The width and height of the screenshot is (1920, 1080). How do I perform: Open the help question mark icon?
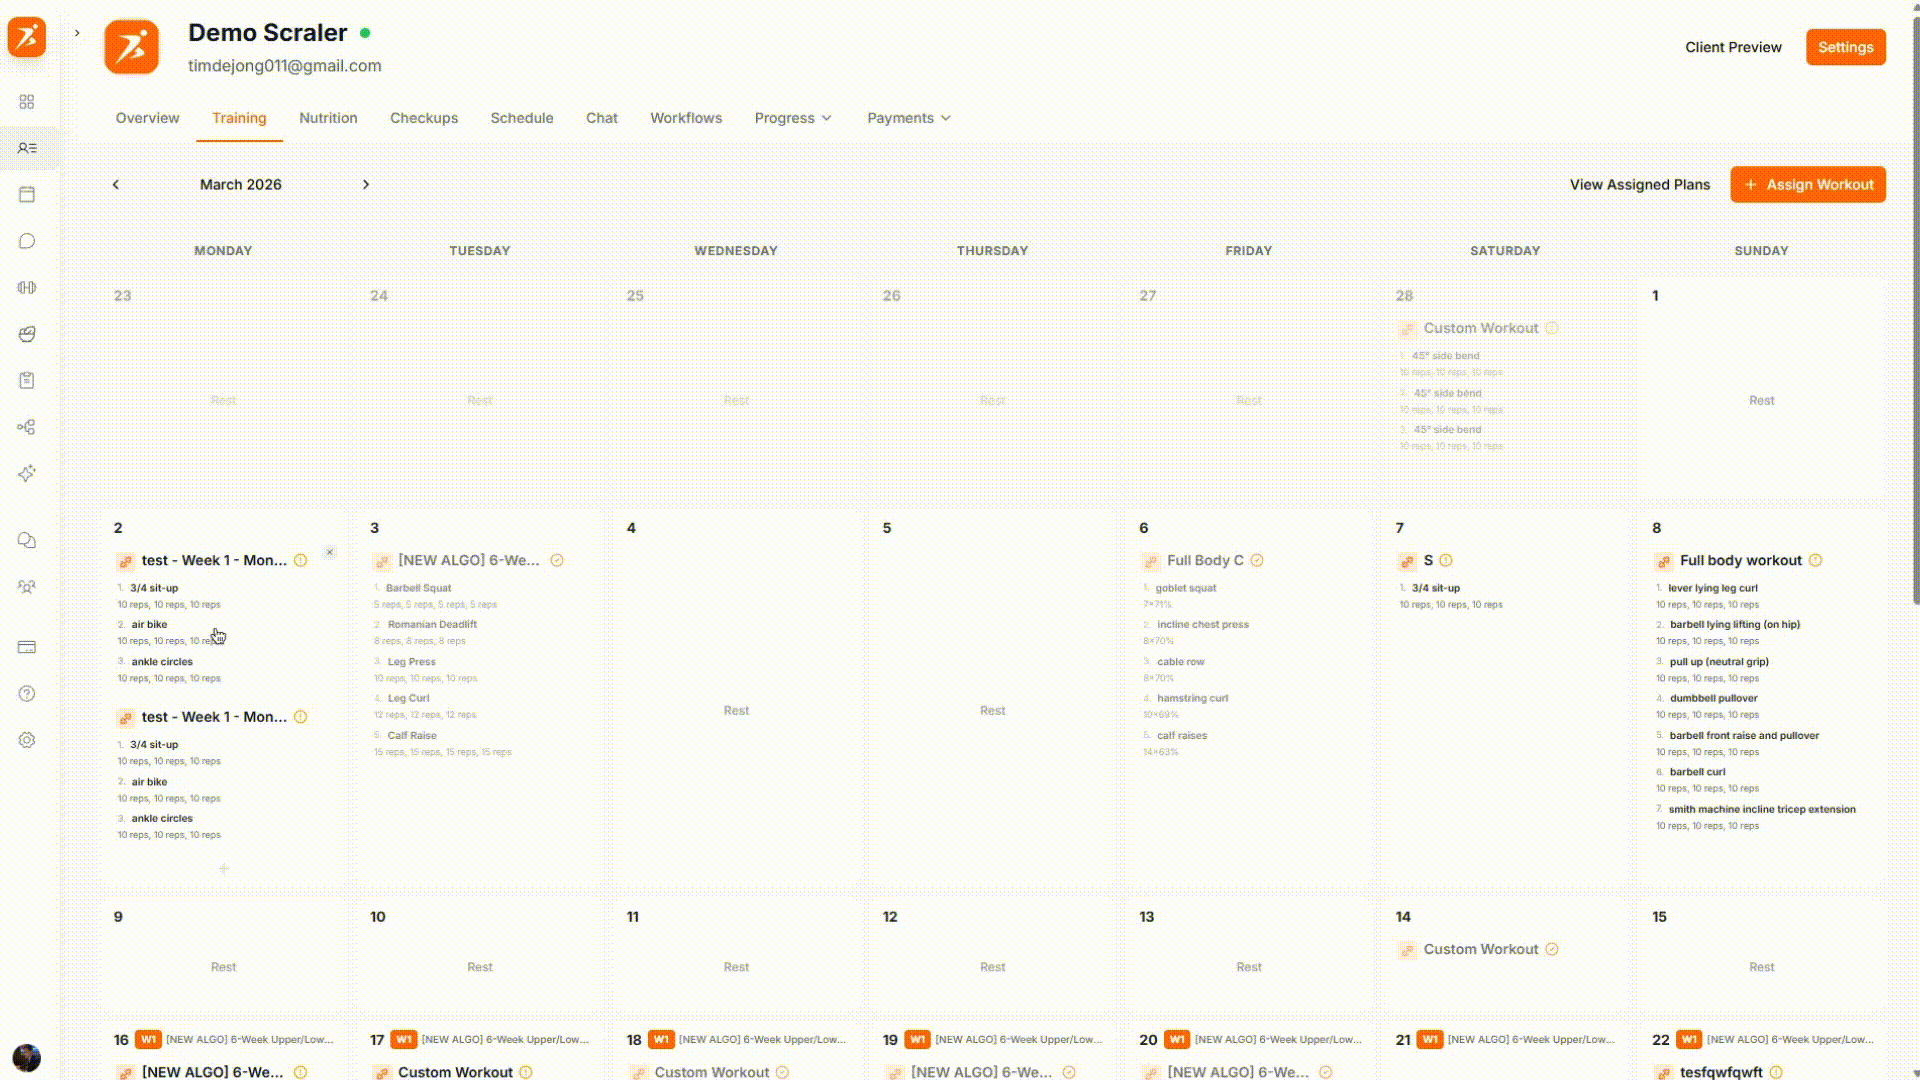click(x=27, y=694)
